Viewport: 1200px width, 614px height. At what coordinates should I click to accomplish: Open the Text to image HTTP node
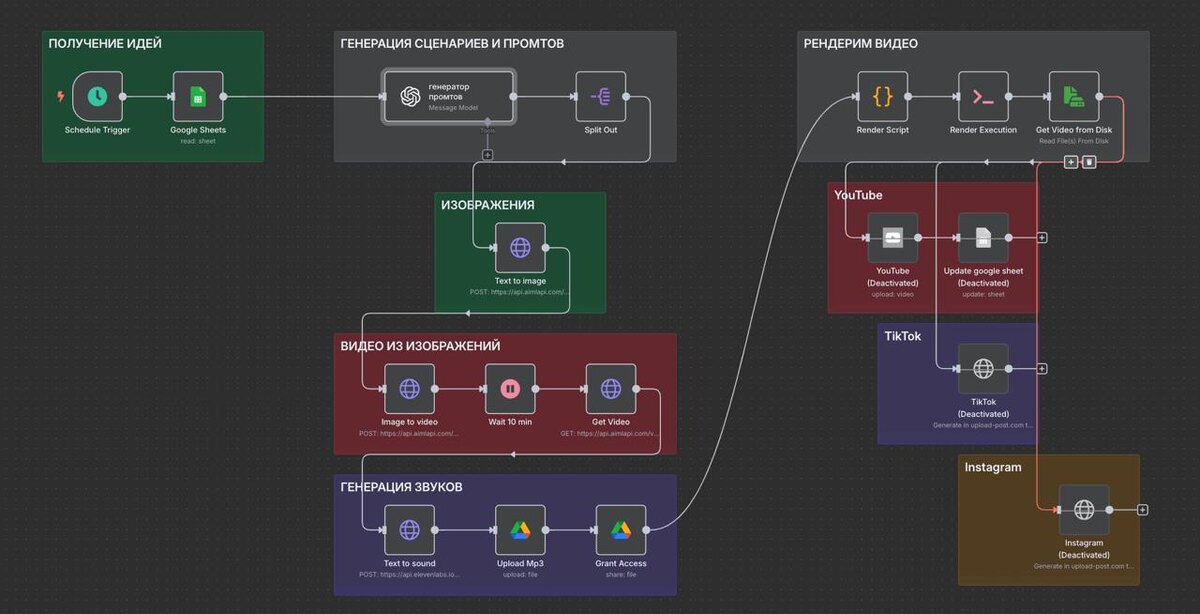click(x=520, y=248)
